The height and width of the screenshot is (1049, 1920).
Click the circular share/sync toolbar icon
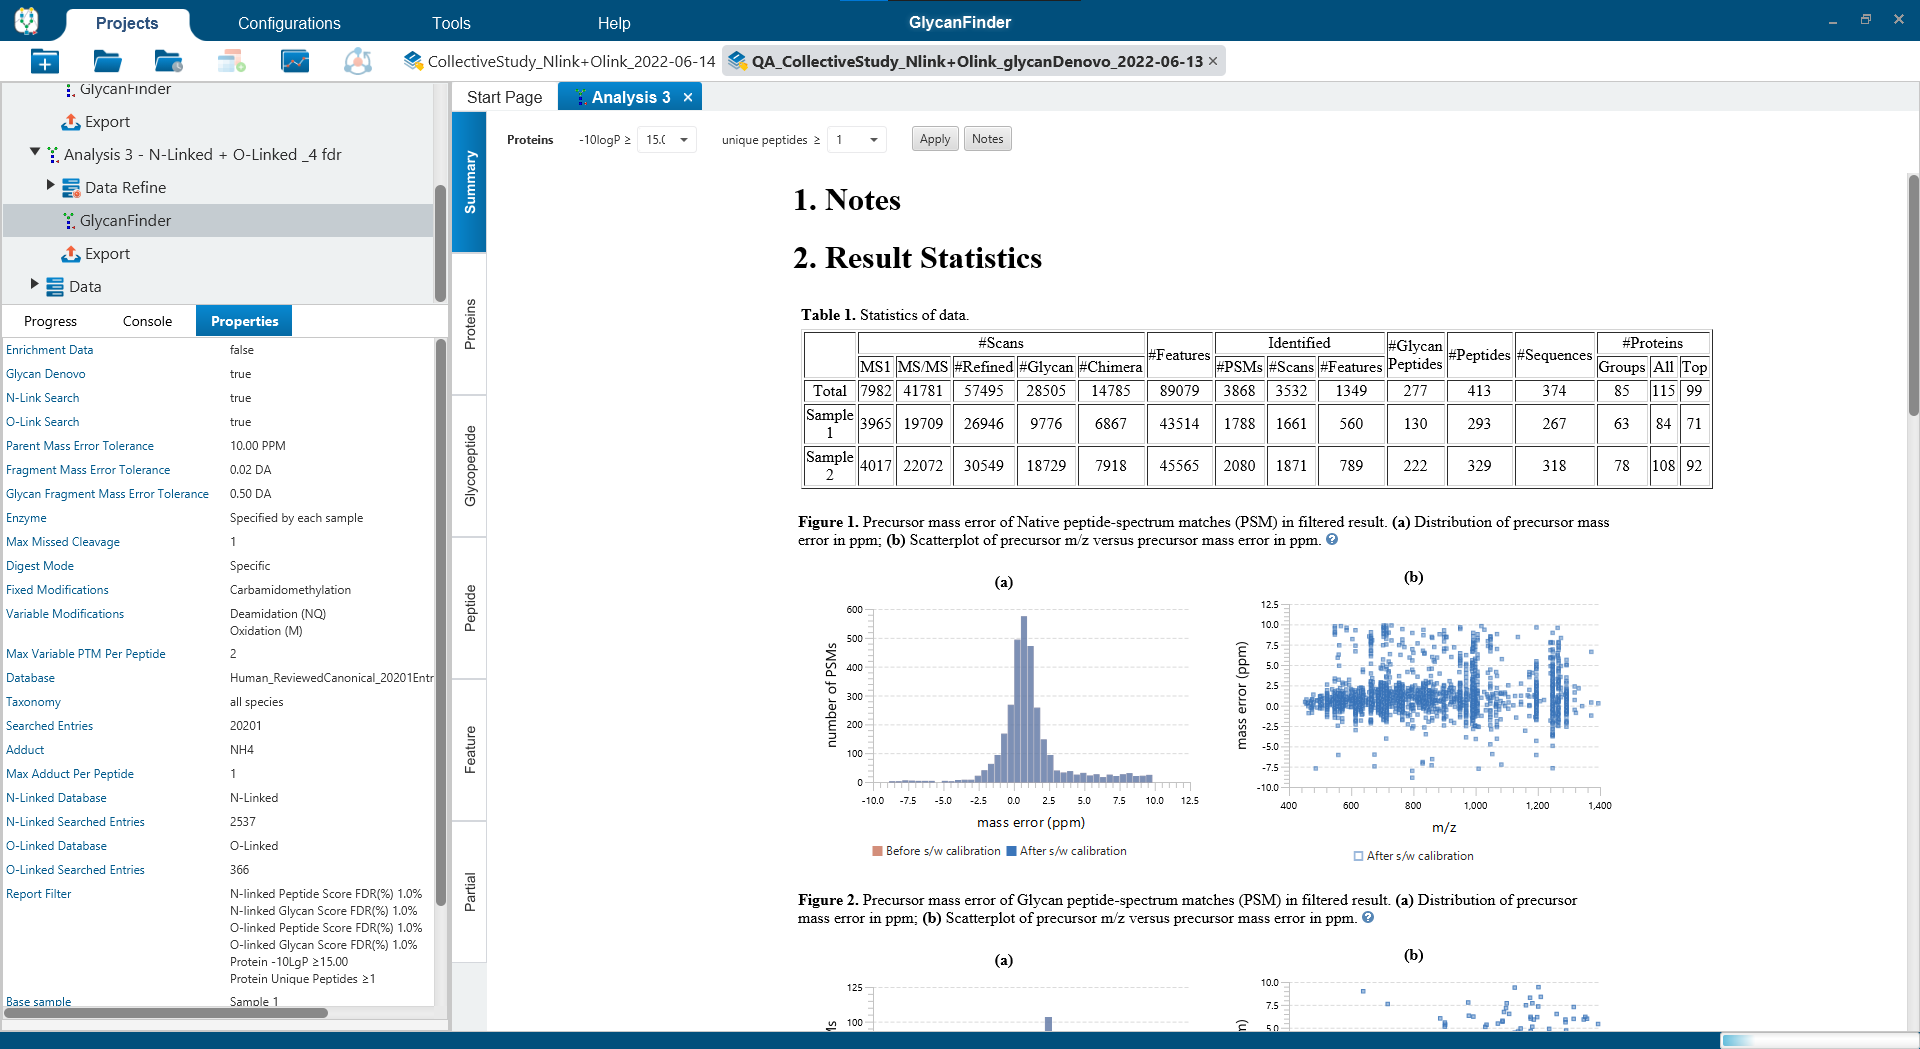pos(358,62)
